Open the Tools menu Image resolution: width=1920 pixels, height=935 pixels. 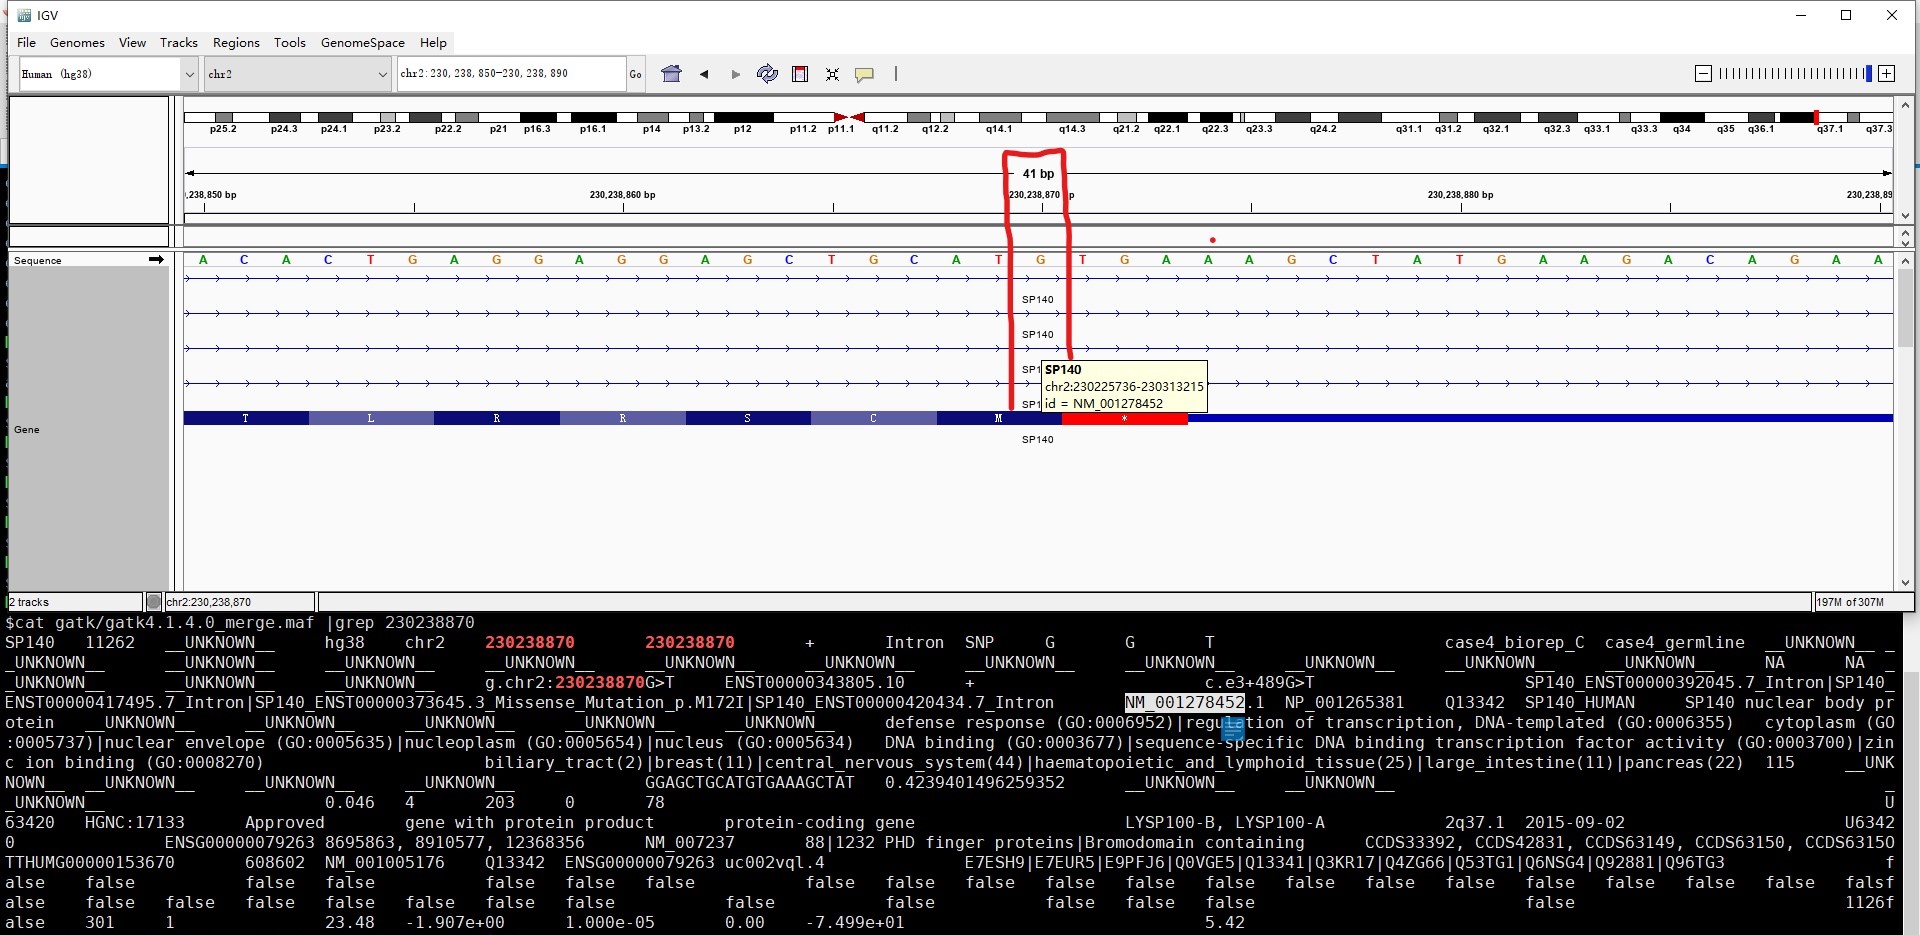coord(290,42)
